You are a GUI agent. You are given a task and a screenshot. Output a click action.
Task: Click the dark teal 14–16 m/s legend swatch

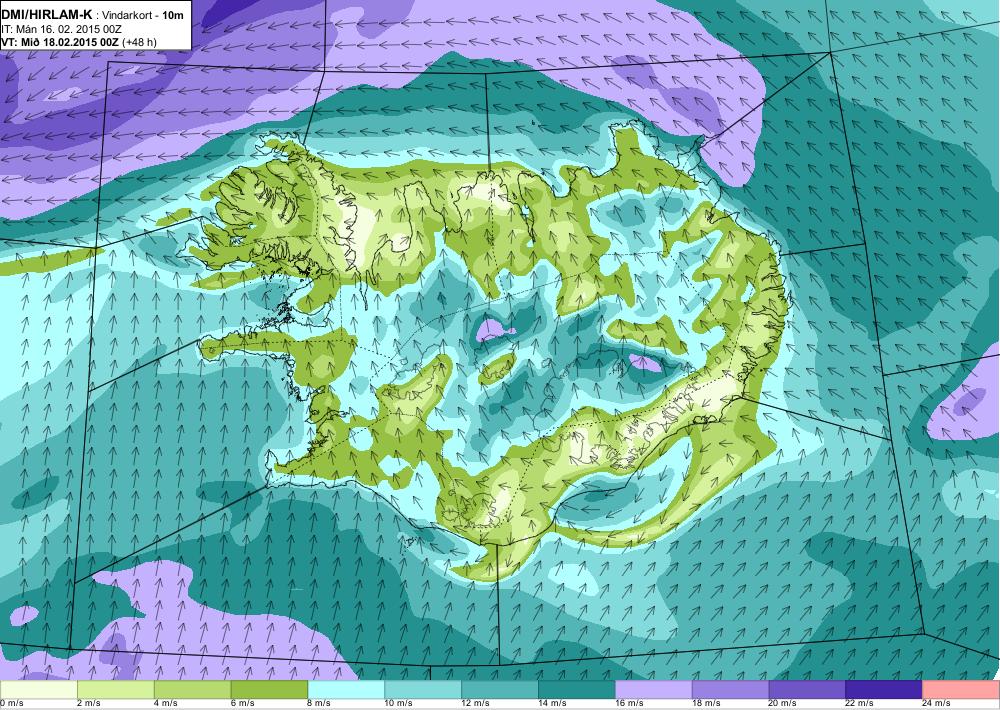pyautogui.click(x=577, y=690)
